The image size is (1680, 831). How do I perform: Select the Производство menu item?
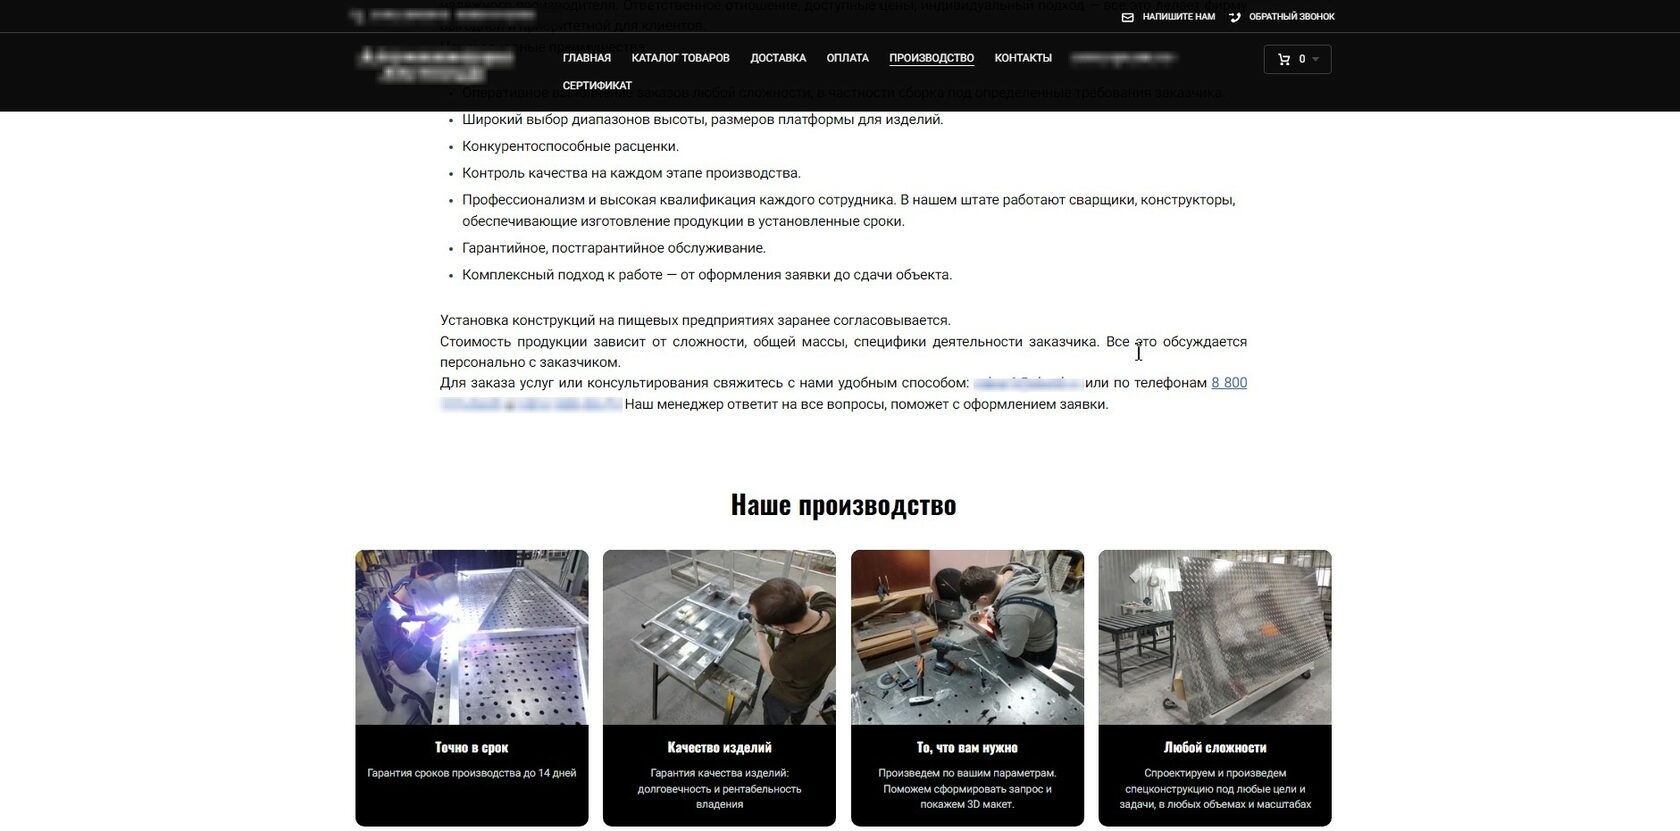(x=931, y=58)
